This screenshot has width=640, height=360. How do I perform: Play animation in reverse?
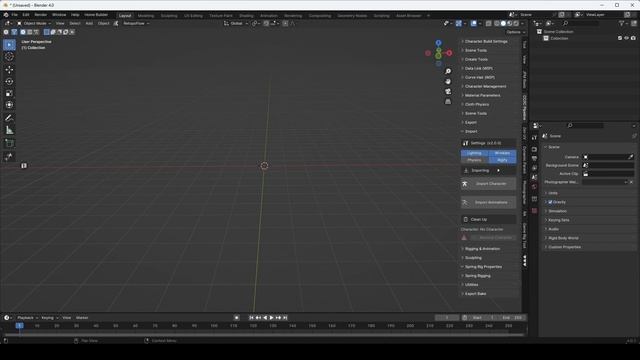265,318
